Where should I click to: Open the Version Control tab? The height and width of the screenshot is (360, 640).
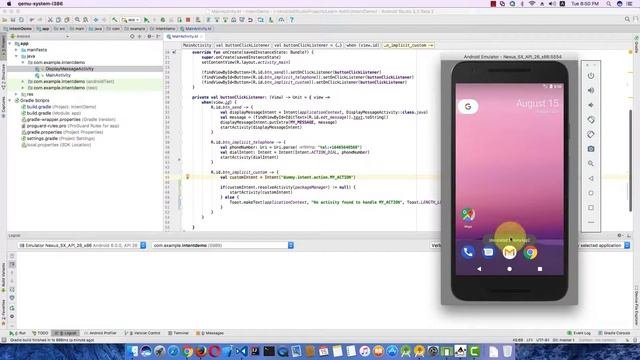142,333
